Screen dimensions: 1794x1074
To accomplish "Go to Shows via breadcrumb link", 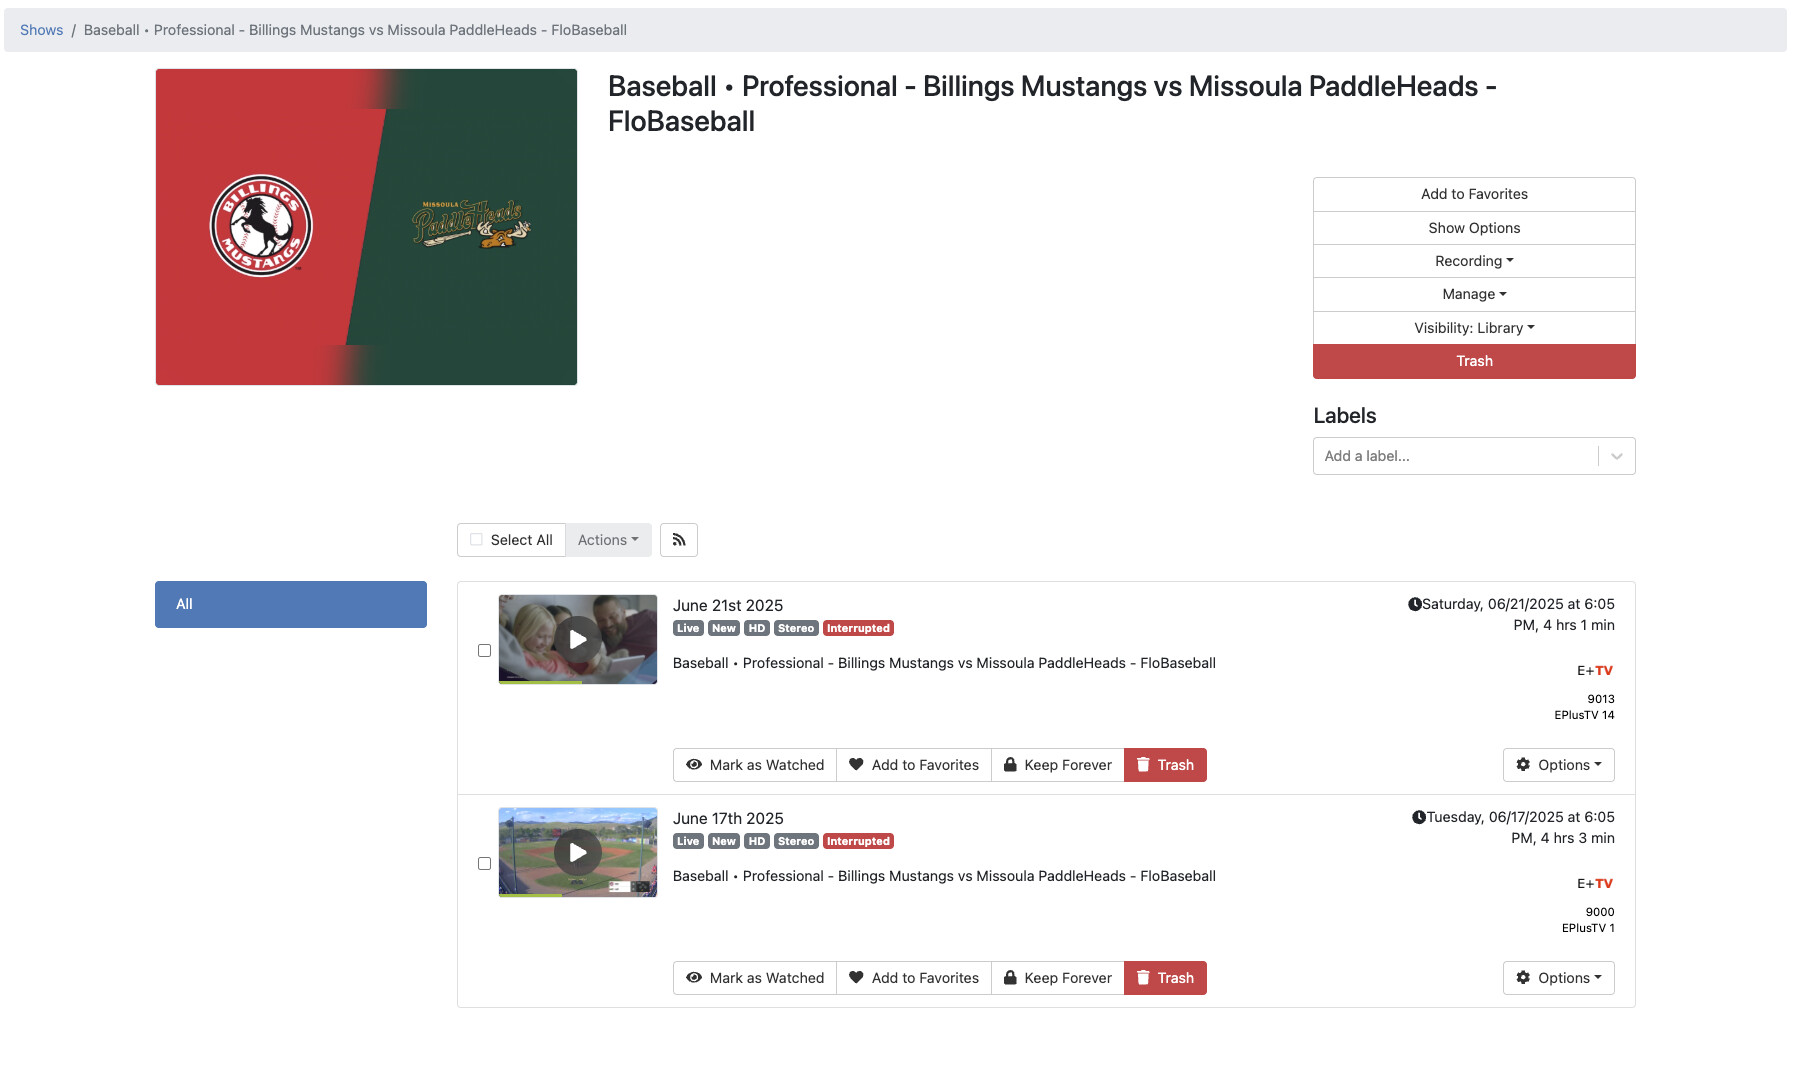I will pyautogui.click(x=41, y=30).
